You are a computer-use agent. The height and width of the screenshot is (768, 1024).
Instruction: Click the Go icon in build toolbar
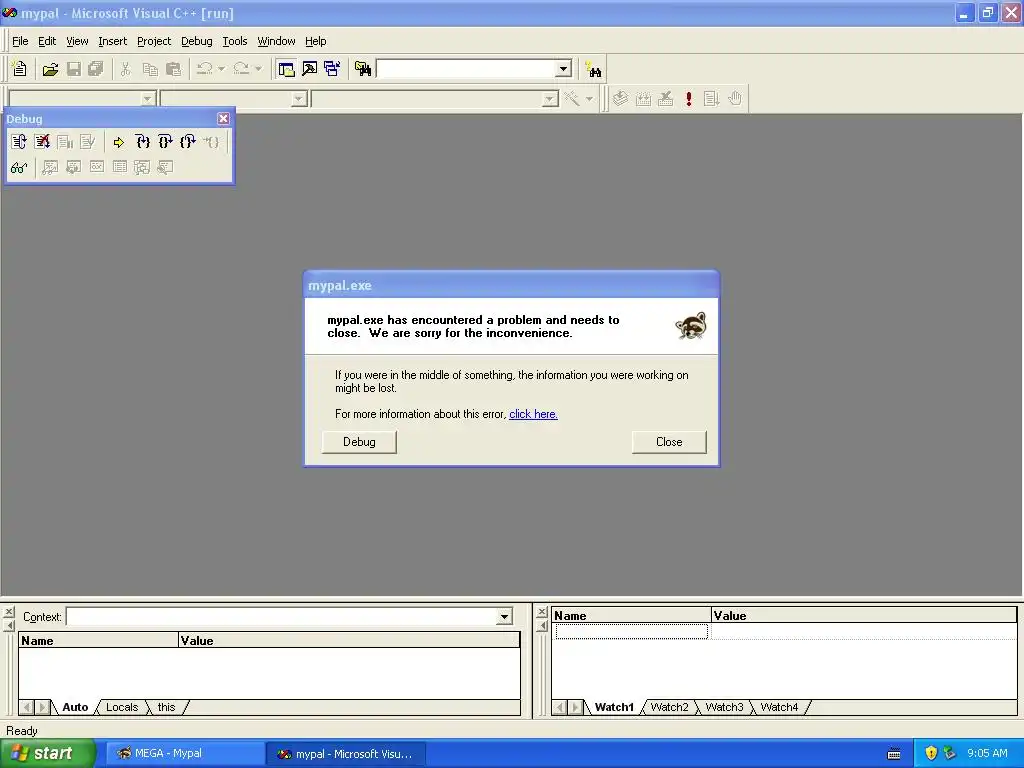(711, 99)
